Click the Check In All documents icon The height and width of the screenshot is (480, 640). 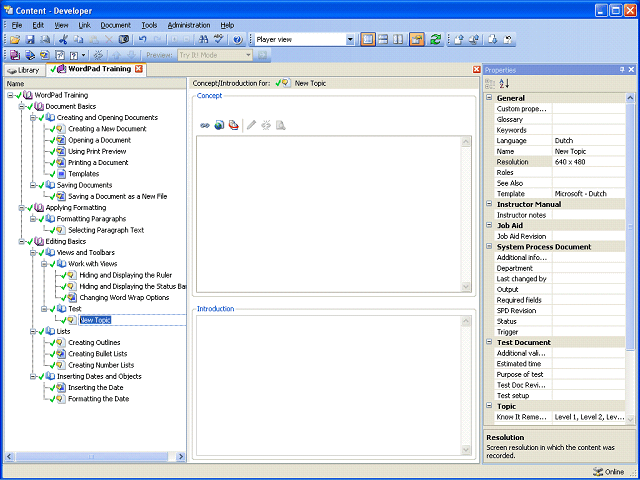pyautogui.click(x=474, y=40)
